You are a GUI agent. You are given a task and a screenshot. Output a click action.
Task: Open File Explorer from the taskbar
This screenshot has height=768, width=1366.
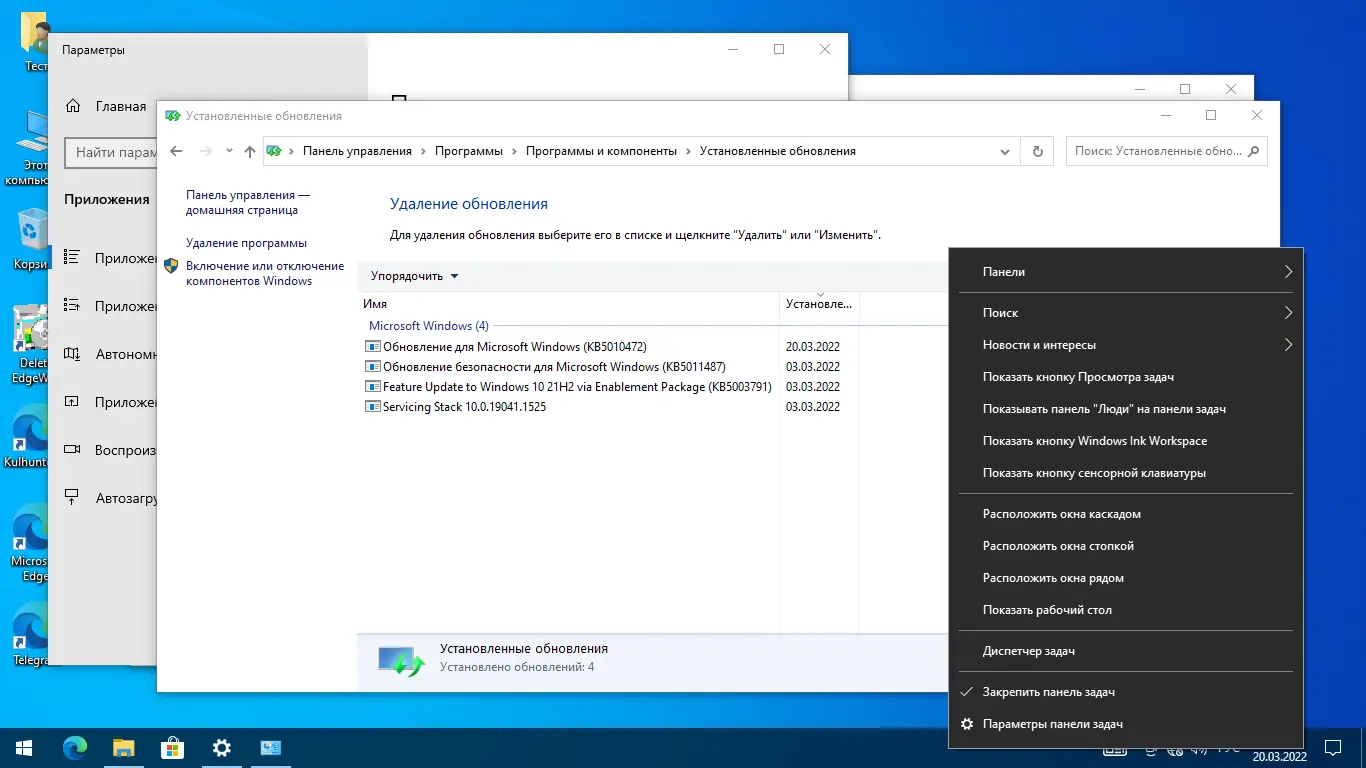pos(124,747)
